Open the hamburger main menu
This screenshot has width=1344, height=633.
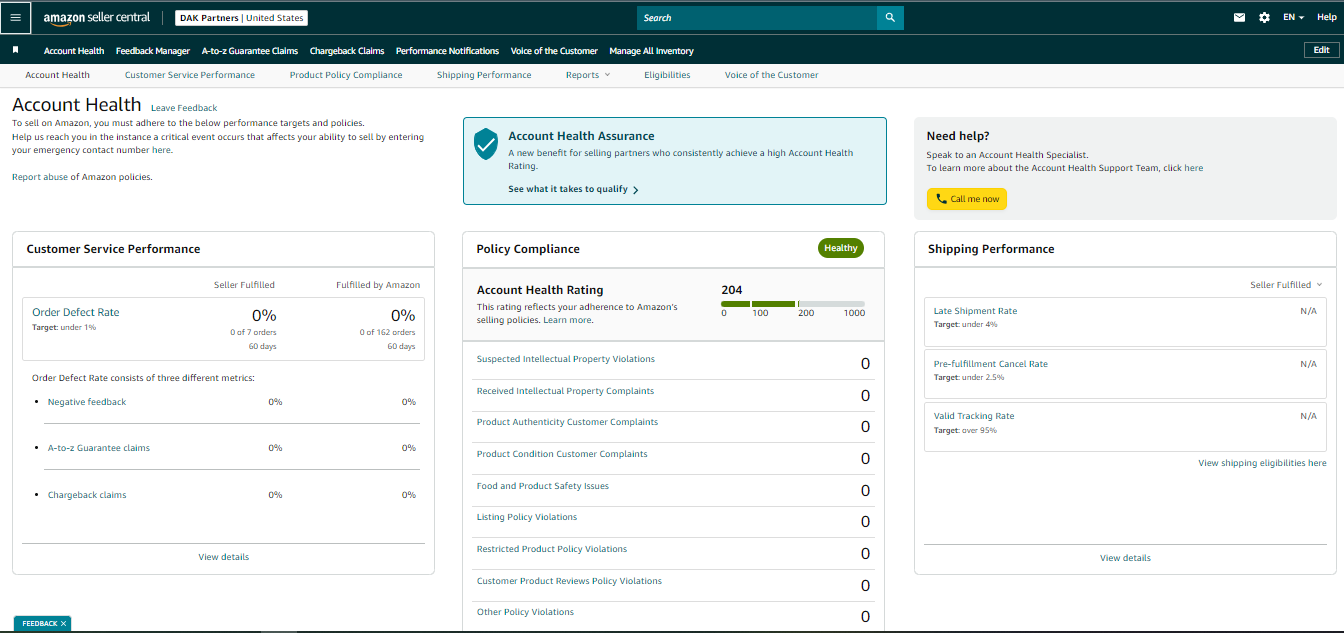tap(15, 17)
